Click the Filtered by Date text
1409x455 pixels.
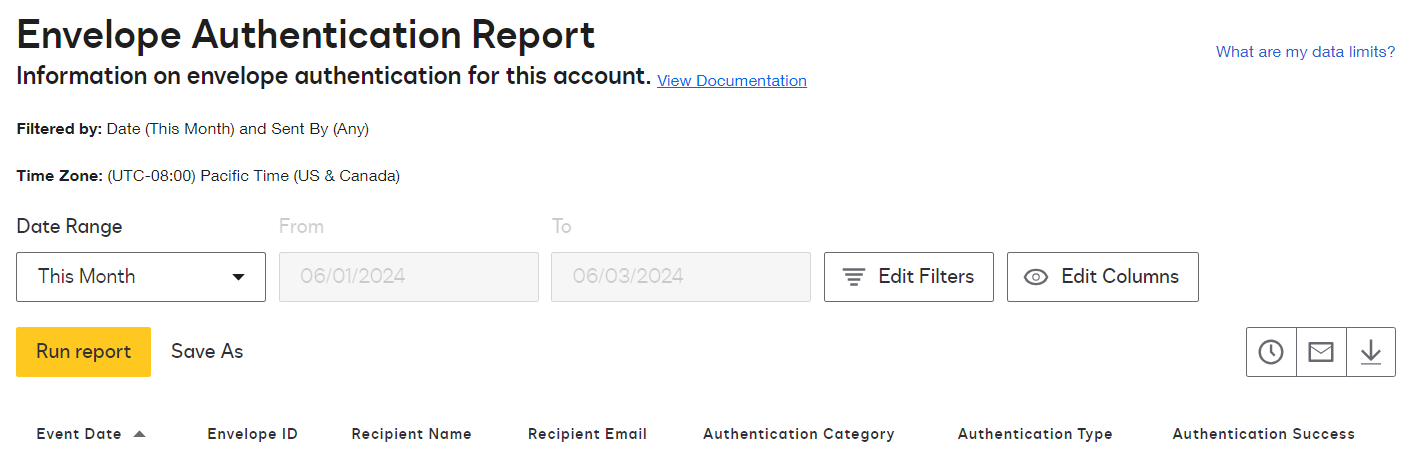click(x=193, y=129)
